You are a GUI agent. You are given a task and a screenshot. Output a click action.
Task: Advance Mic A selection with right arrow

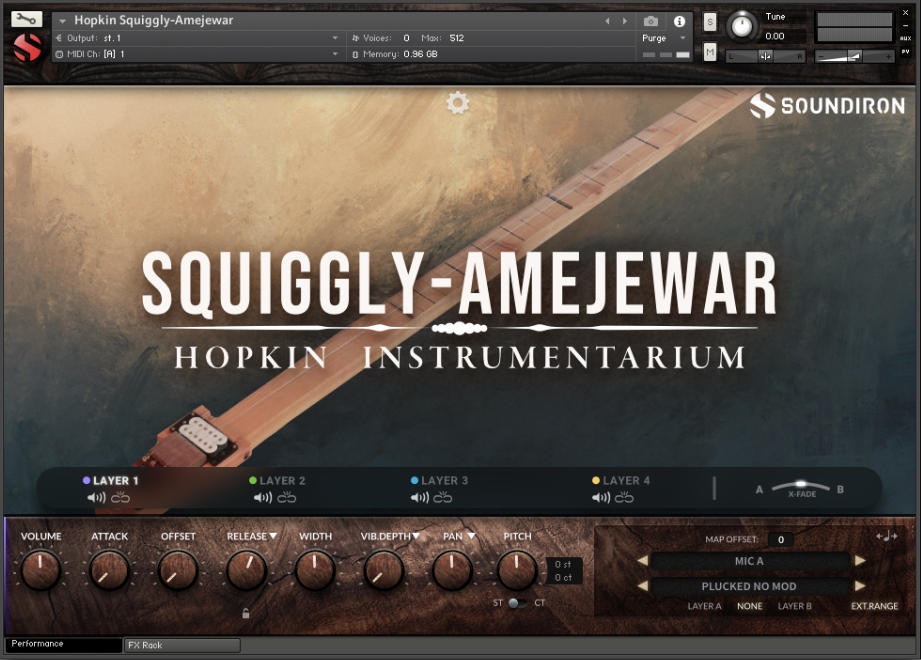point(861,561)
